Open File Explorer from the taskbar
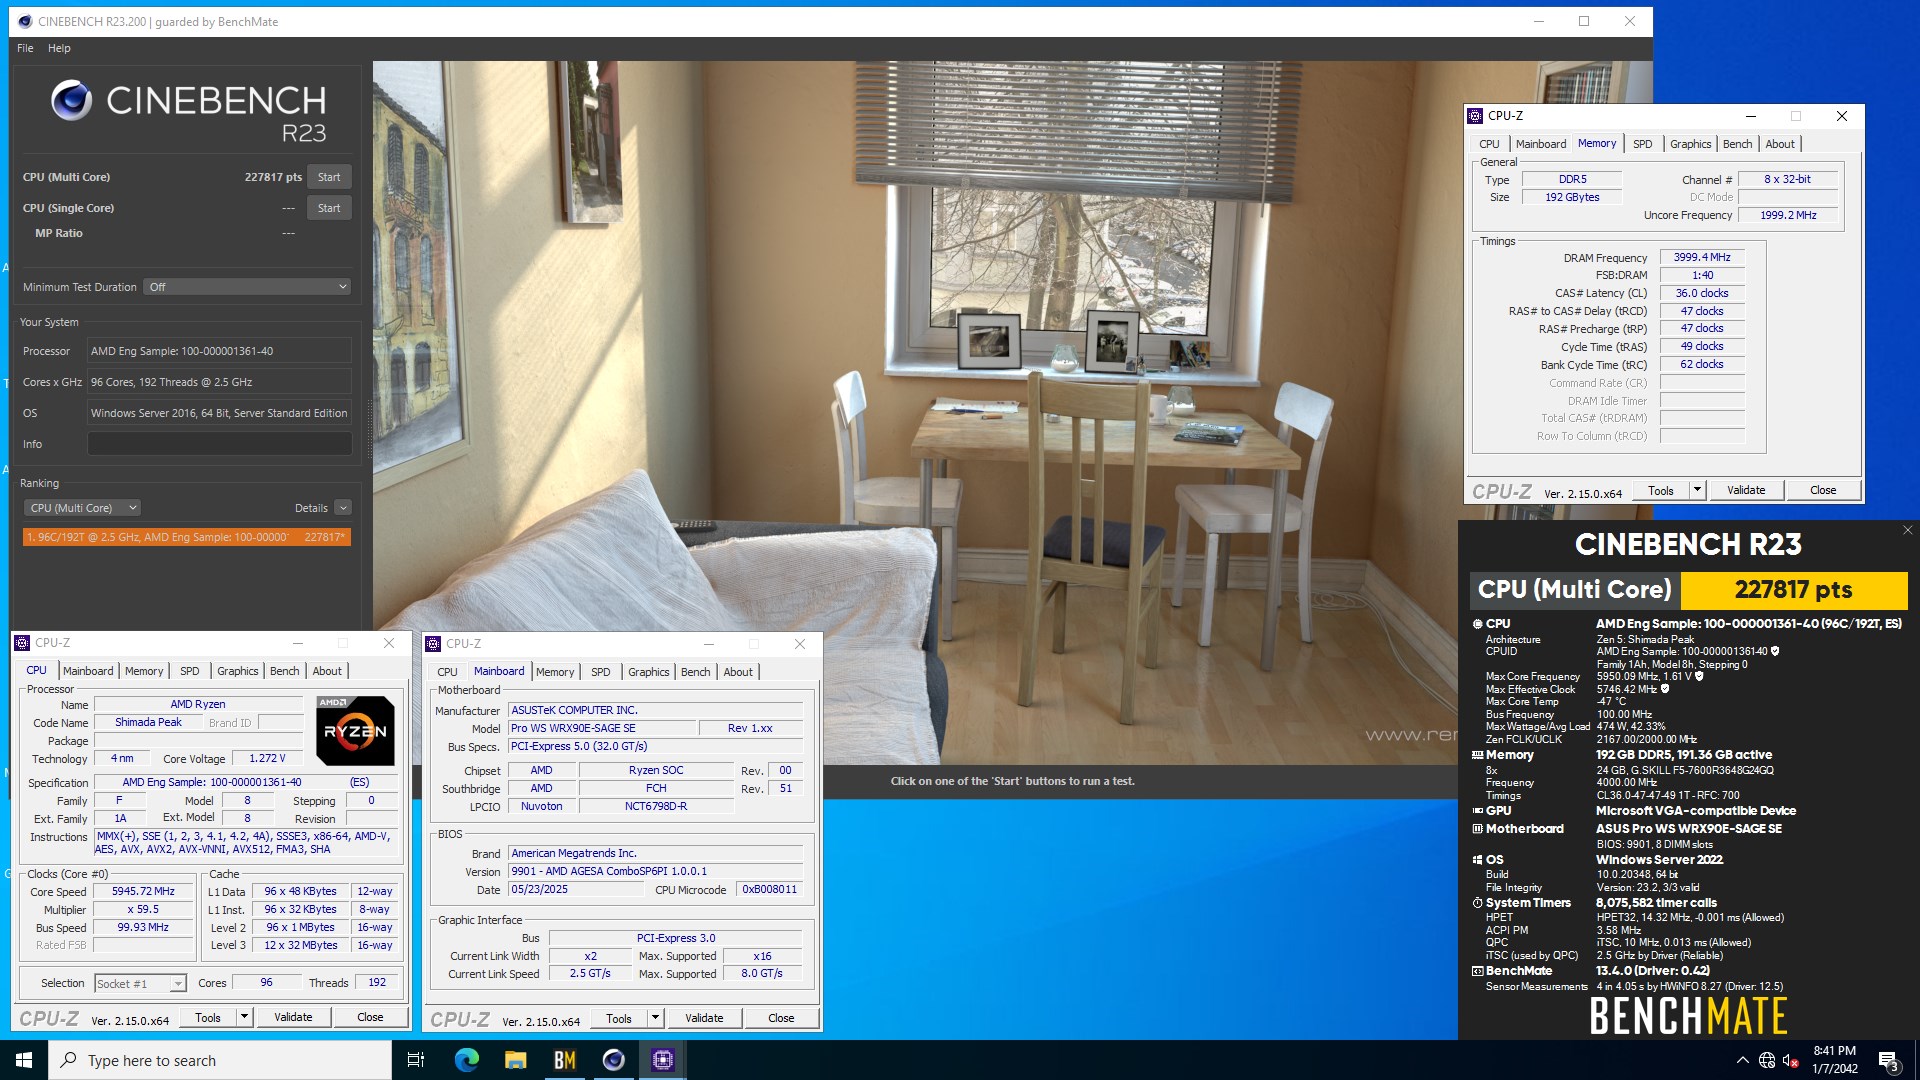 point(515,1060)
